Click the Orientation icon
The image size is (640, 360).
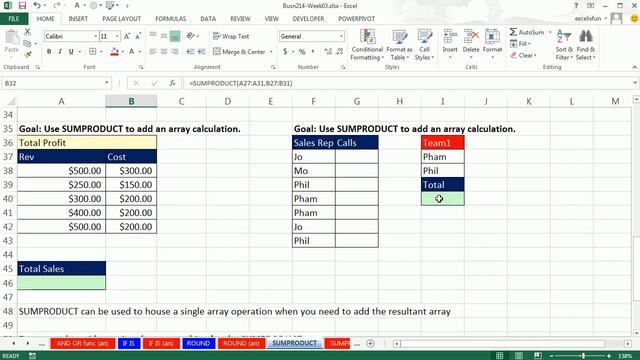tap(190, 36)
